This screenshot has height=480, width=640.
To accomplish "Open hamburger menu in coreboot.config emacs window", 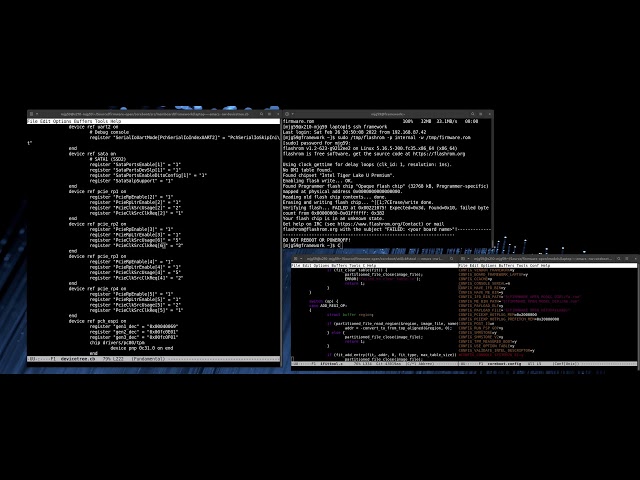I will [627, 258].
